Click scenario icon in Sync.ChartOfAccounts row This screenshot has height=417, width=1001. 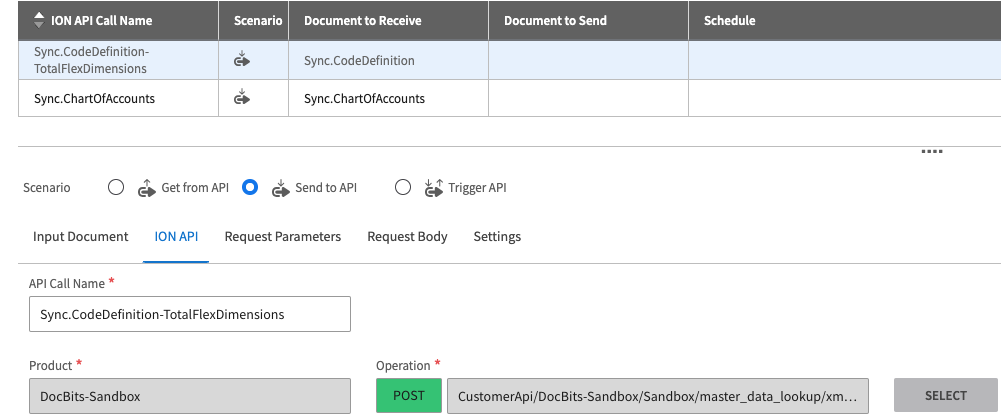(240, 98)
